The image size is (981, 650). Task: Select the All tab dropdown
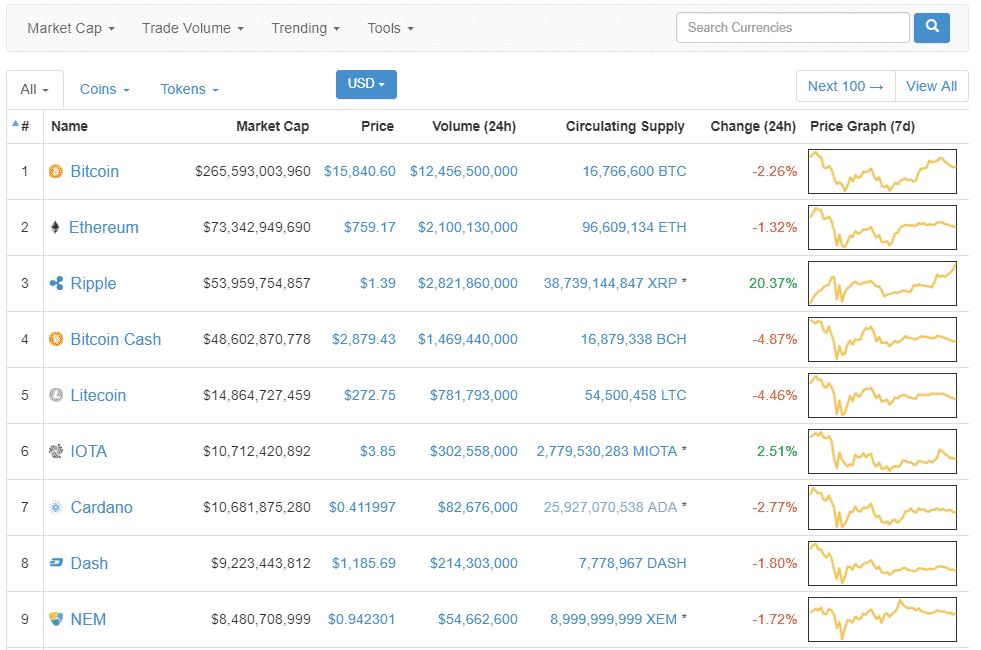click(34, 89)
